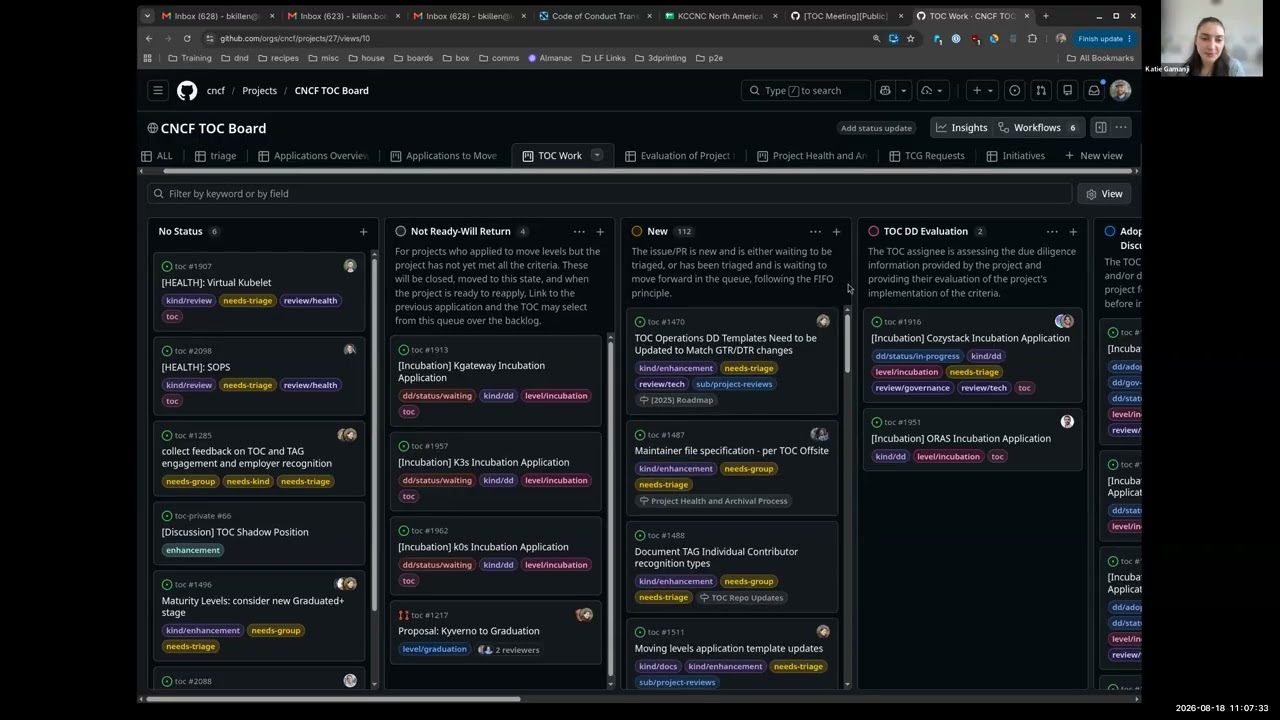Open Cozystack Incubation Application issue
The height and width of the screenshot is (720, 1280).
click(970, 338)
